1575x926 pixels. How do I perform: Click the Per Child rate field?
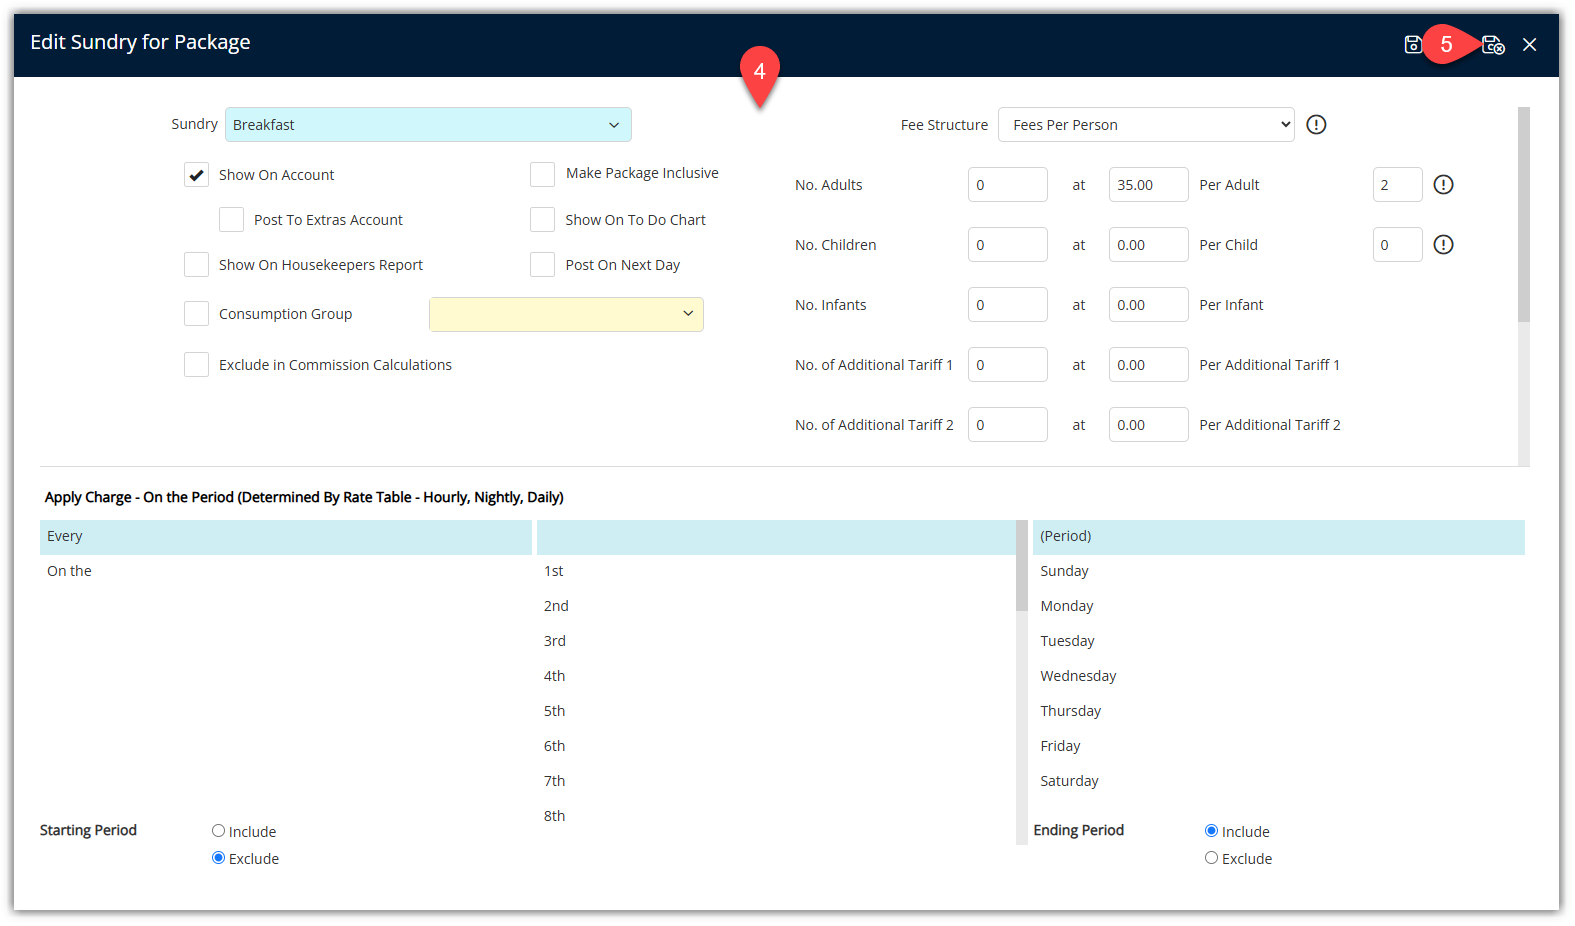[1148, 244]
